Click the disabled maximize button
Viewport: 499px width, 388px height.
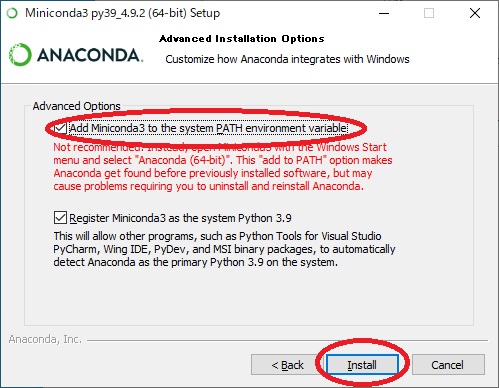429,13
